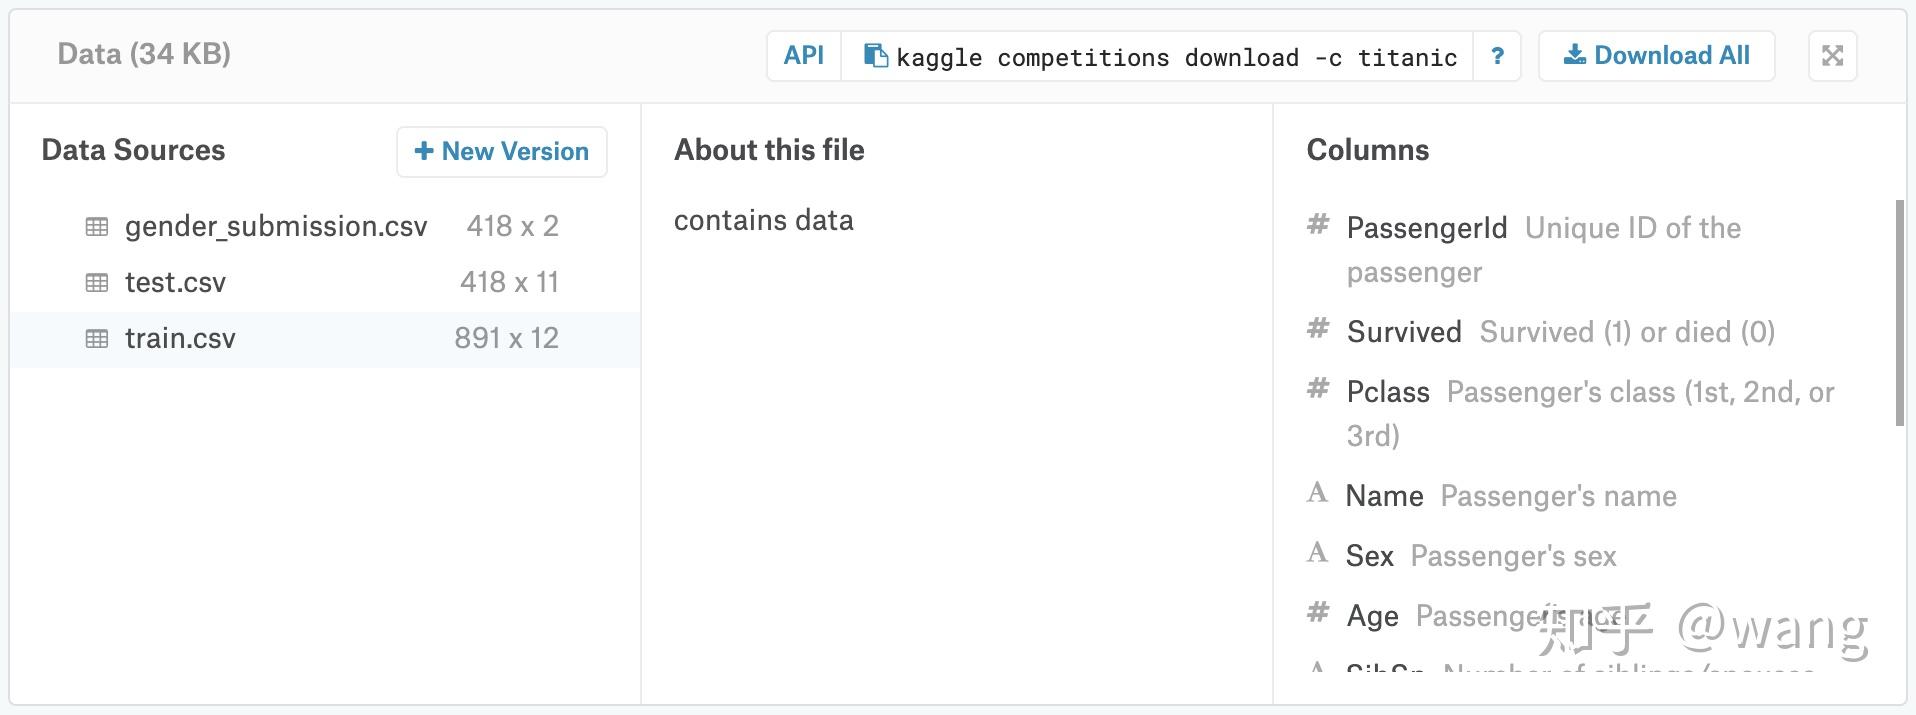Select train.csv data source

click(x=181, y=339)
